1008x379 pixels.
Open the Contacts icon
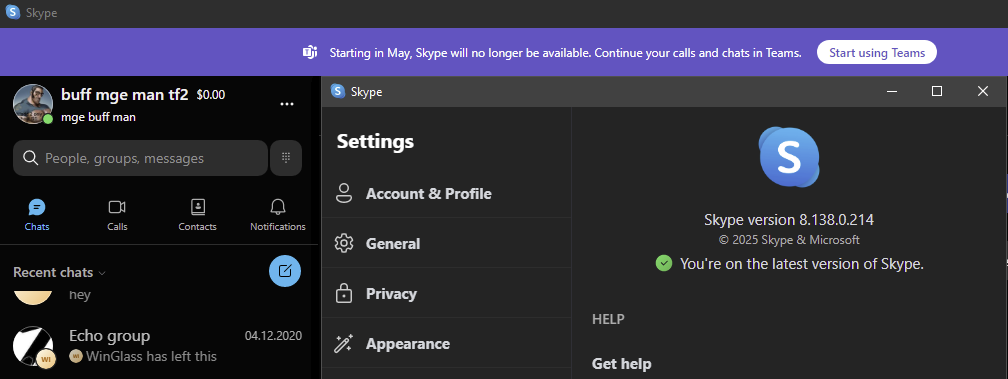pyautogui.click(x=197, y=207)
